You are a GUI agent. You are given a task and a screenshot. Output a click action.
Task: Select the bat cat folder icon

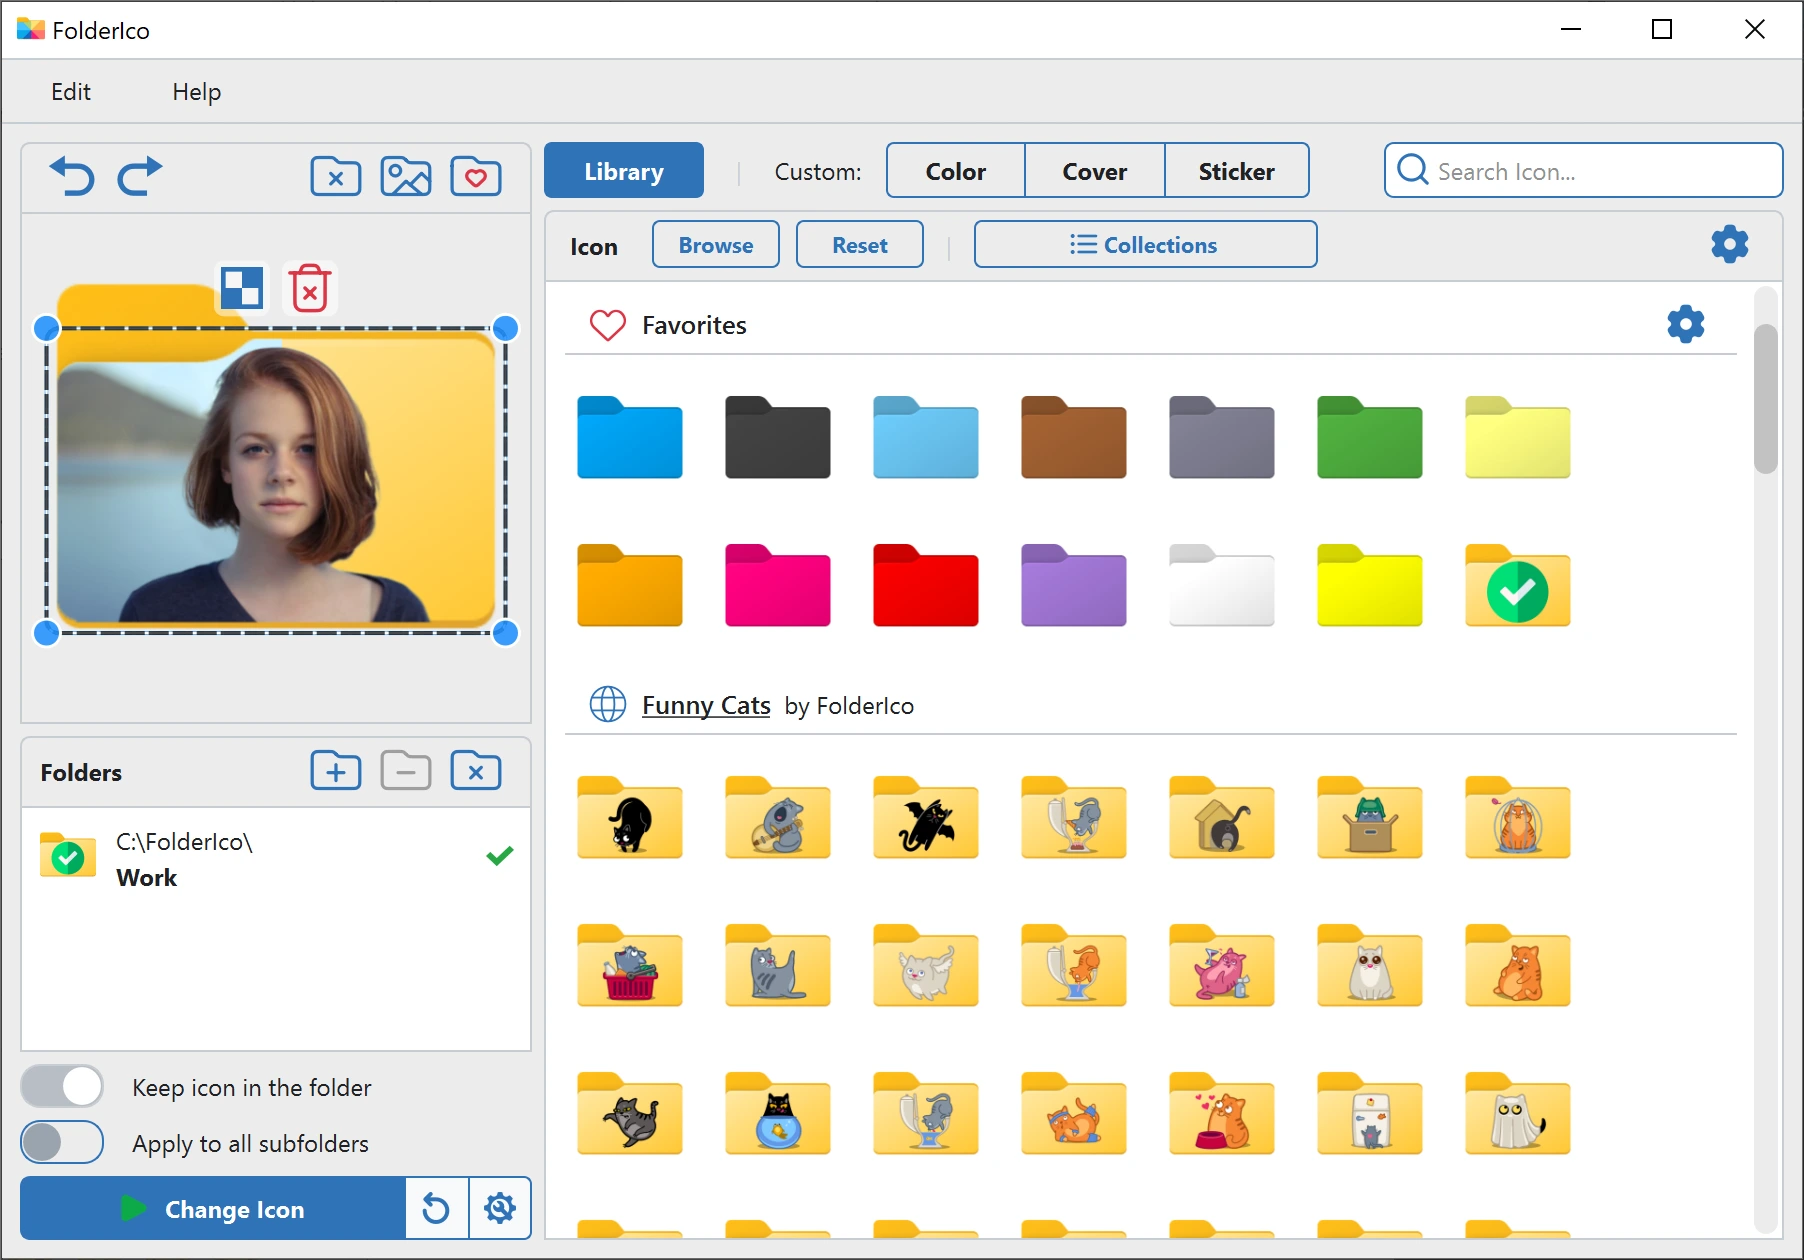coord(926,818)
